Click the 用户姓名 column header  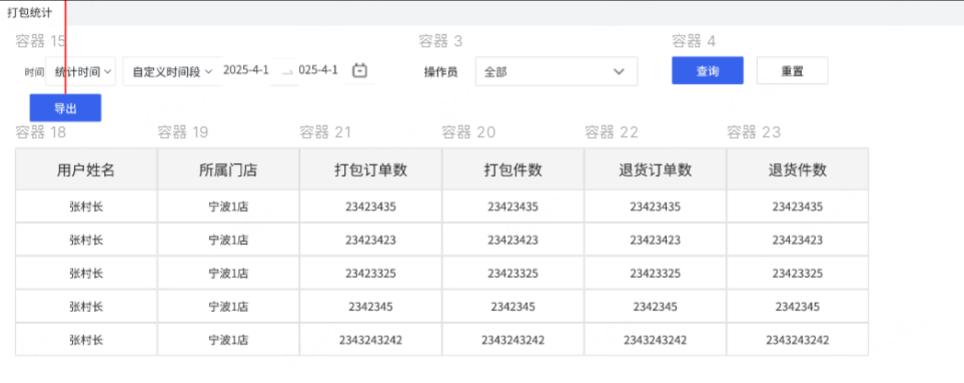[86, 170]
